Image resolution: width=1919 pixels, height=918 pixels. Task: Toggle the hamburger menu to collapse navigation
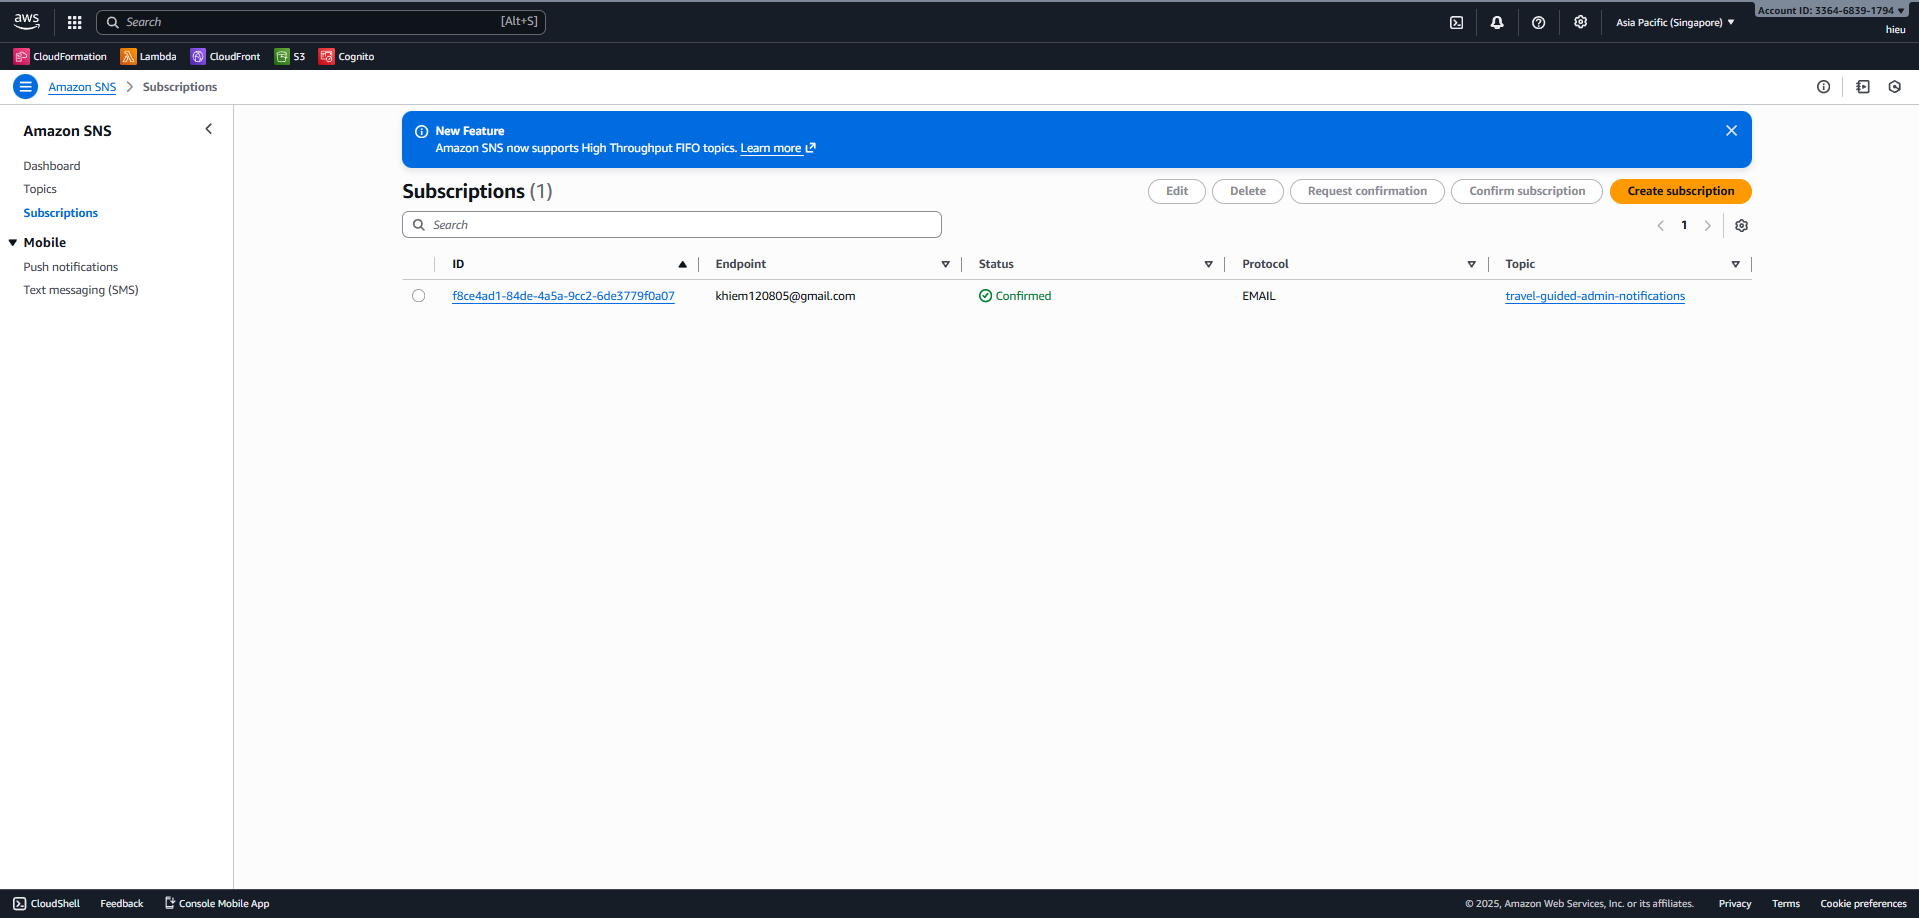[25, 87]
